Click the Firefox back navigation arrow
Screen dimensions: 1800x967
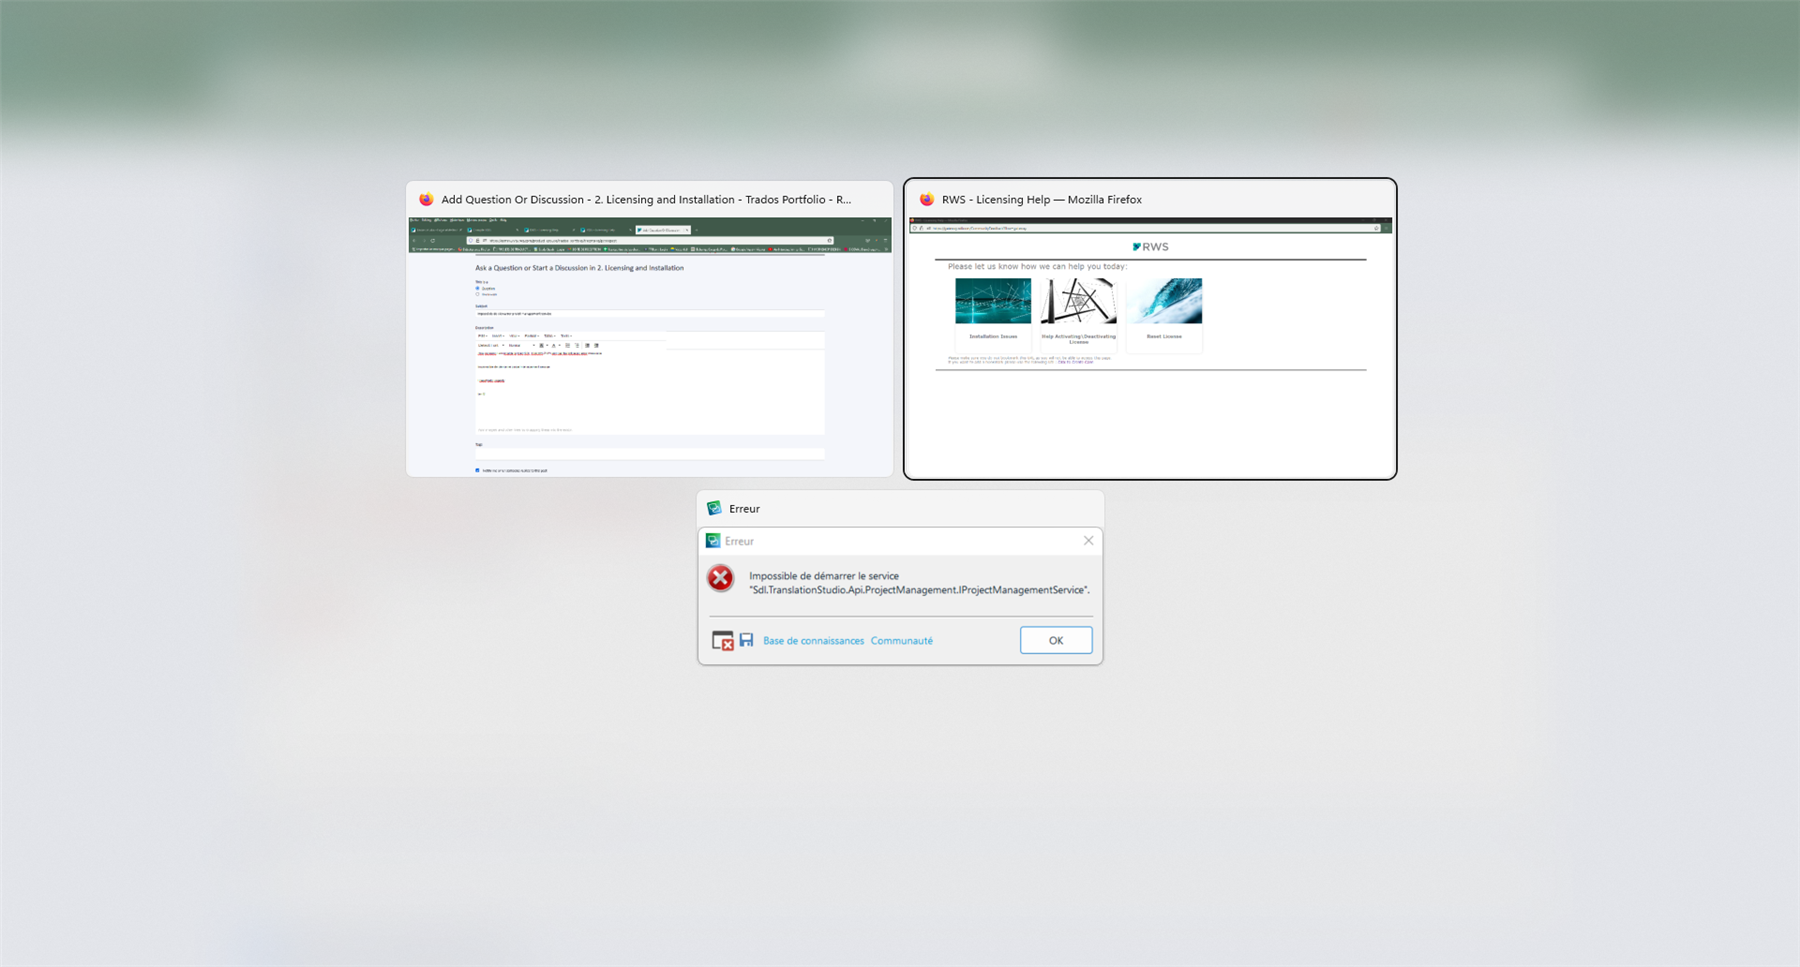tap(414, 240)
